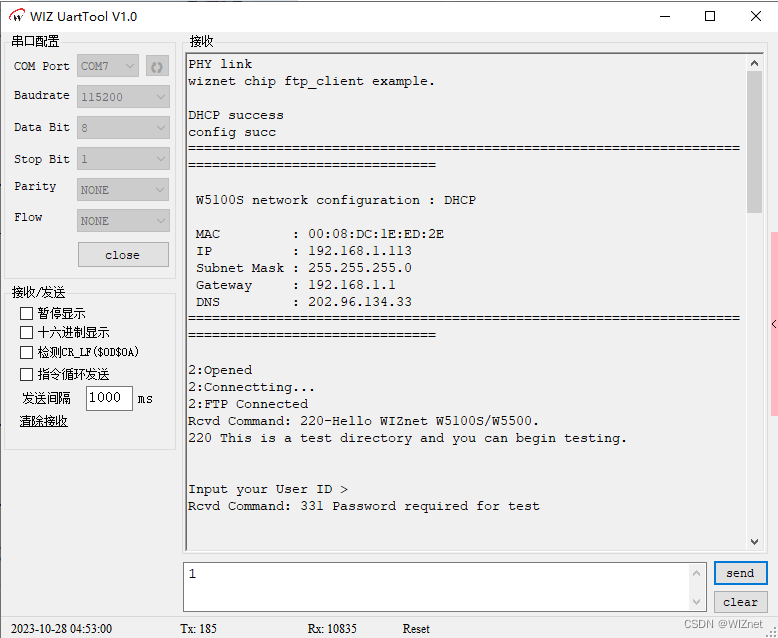Click the 'DHCP success' log line
Viewport: 778px width, 638px height.
[236, 115]
